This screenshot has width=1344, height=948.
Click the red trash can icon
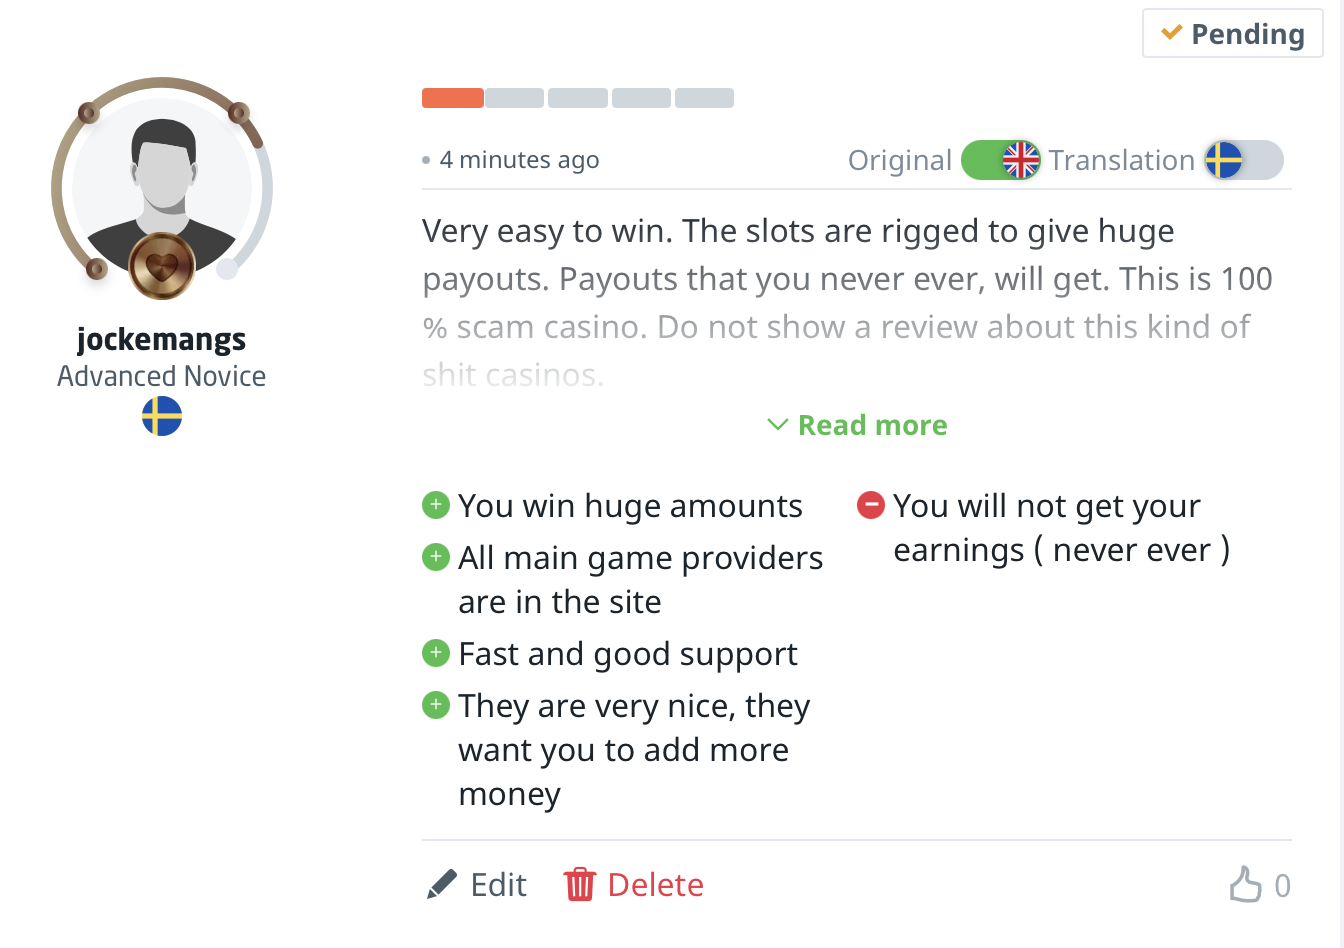pos(579,885)
